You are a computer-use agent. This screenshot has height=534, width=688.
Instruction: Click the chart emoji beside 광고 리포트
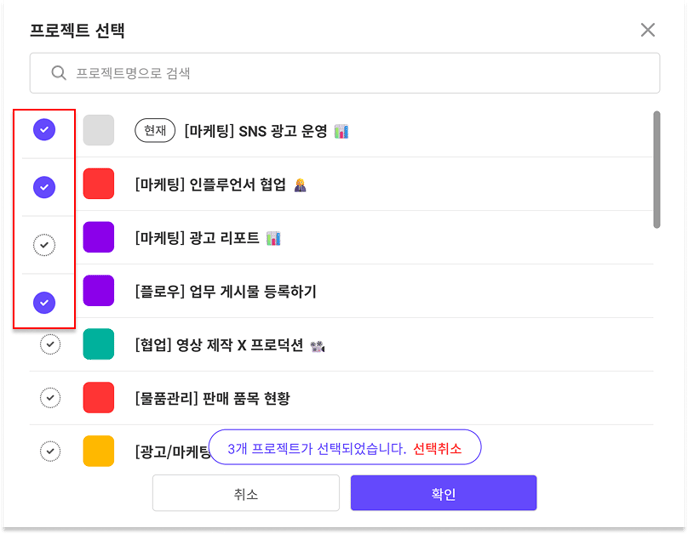pyautogui.click(x=273, y=238)
